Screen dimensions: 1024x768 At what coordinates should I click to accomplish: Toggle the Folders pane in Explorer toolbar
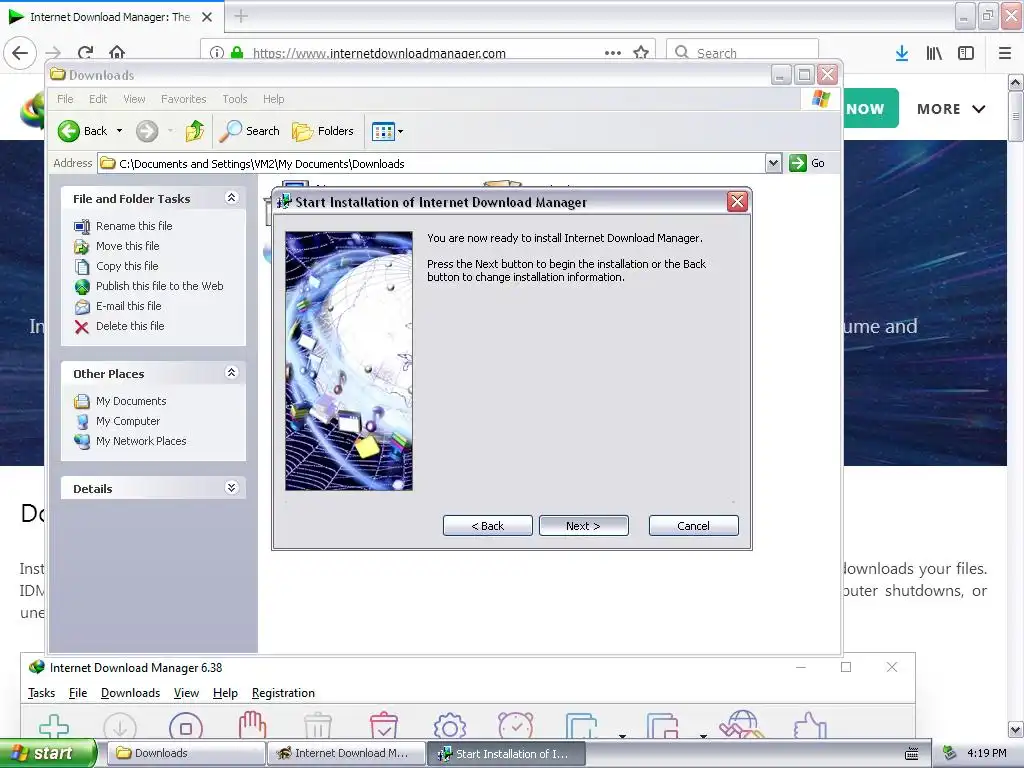[323, 131]
